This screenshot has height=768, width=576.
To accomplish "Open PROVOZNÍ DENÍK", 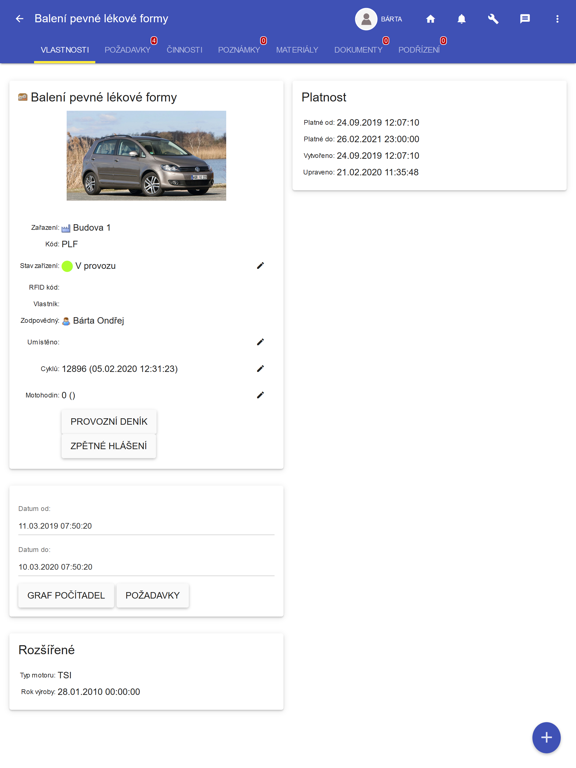I will pos(109,422).
